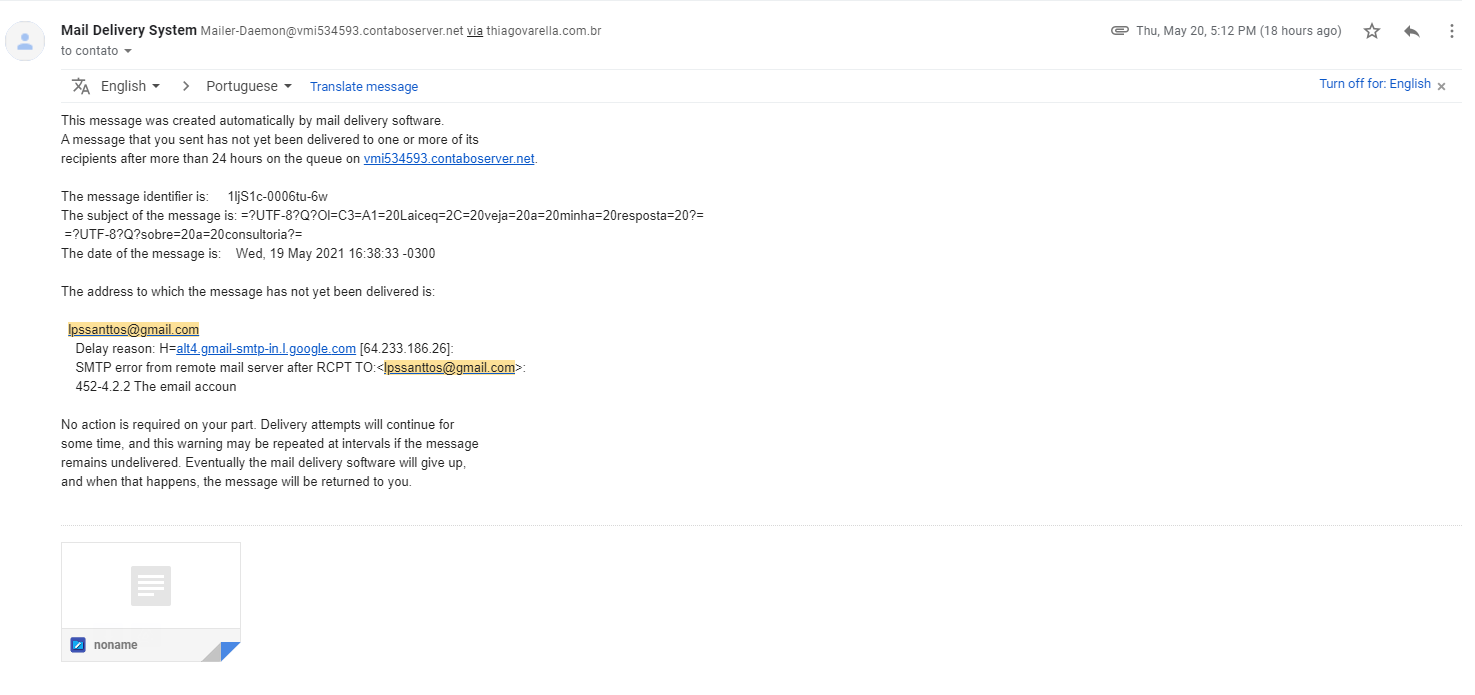This screenshot has height=695, width=1475.
Task: Click the sender profile avatar
Action: [25, 41]
